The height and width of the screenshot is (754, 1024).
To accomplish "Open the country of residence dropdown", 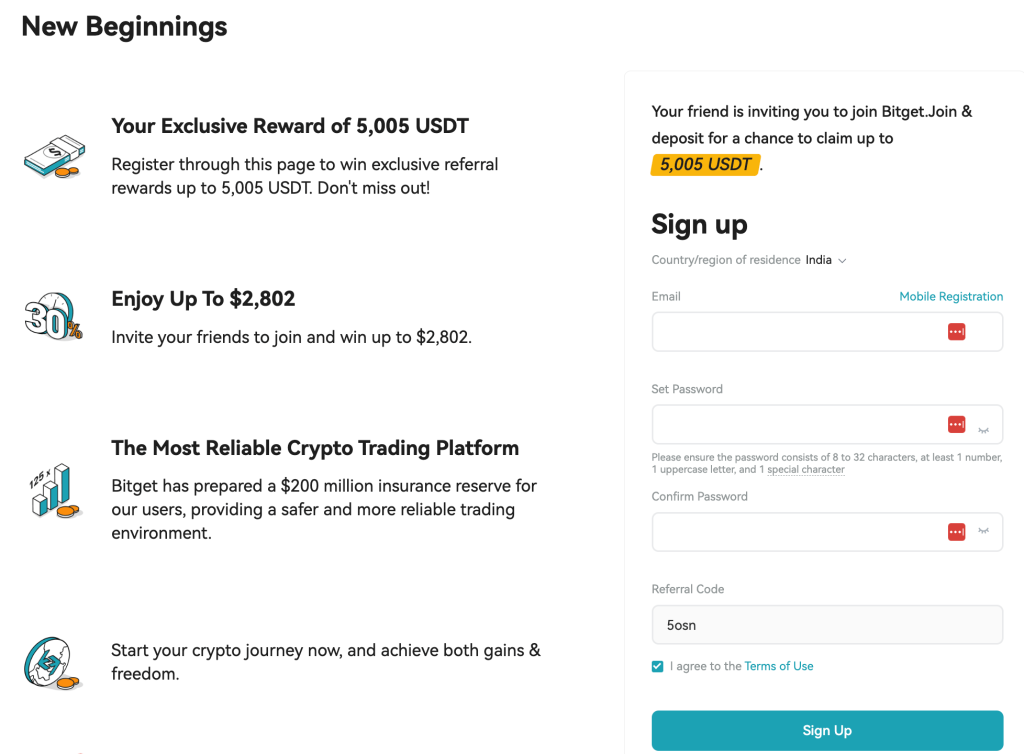I will point(819,260).
